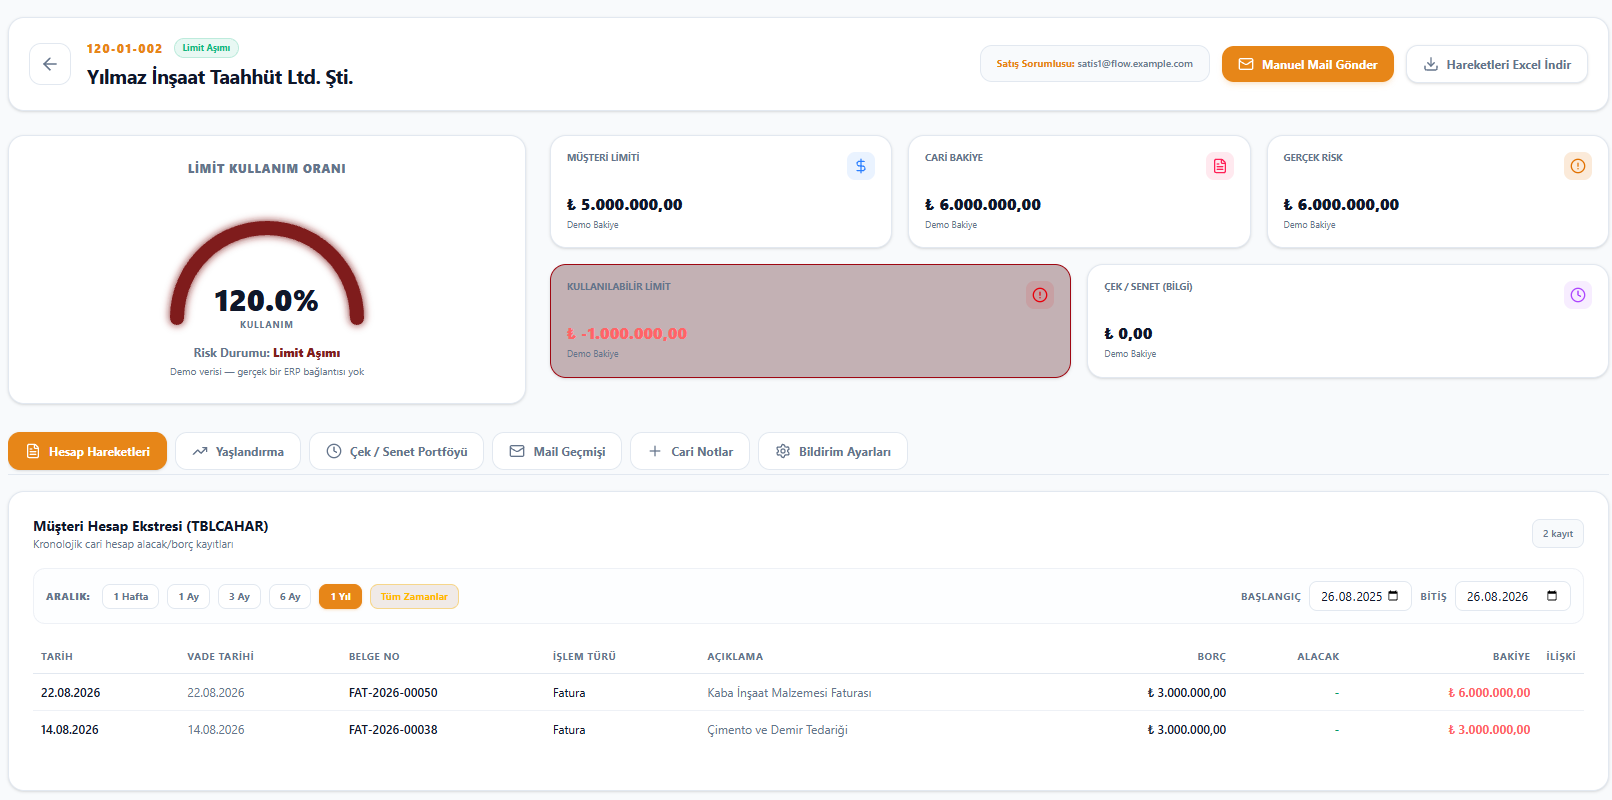Select the 1 Hafta range
1612x800 pixels.
tap(131, 597)
